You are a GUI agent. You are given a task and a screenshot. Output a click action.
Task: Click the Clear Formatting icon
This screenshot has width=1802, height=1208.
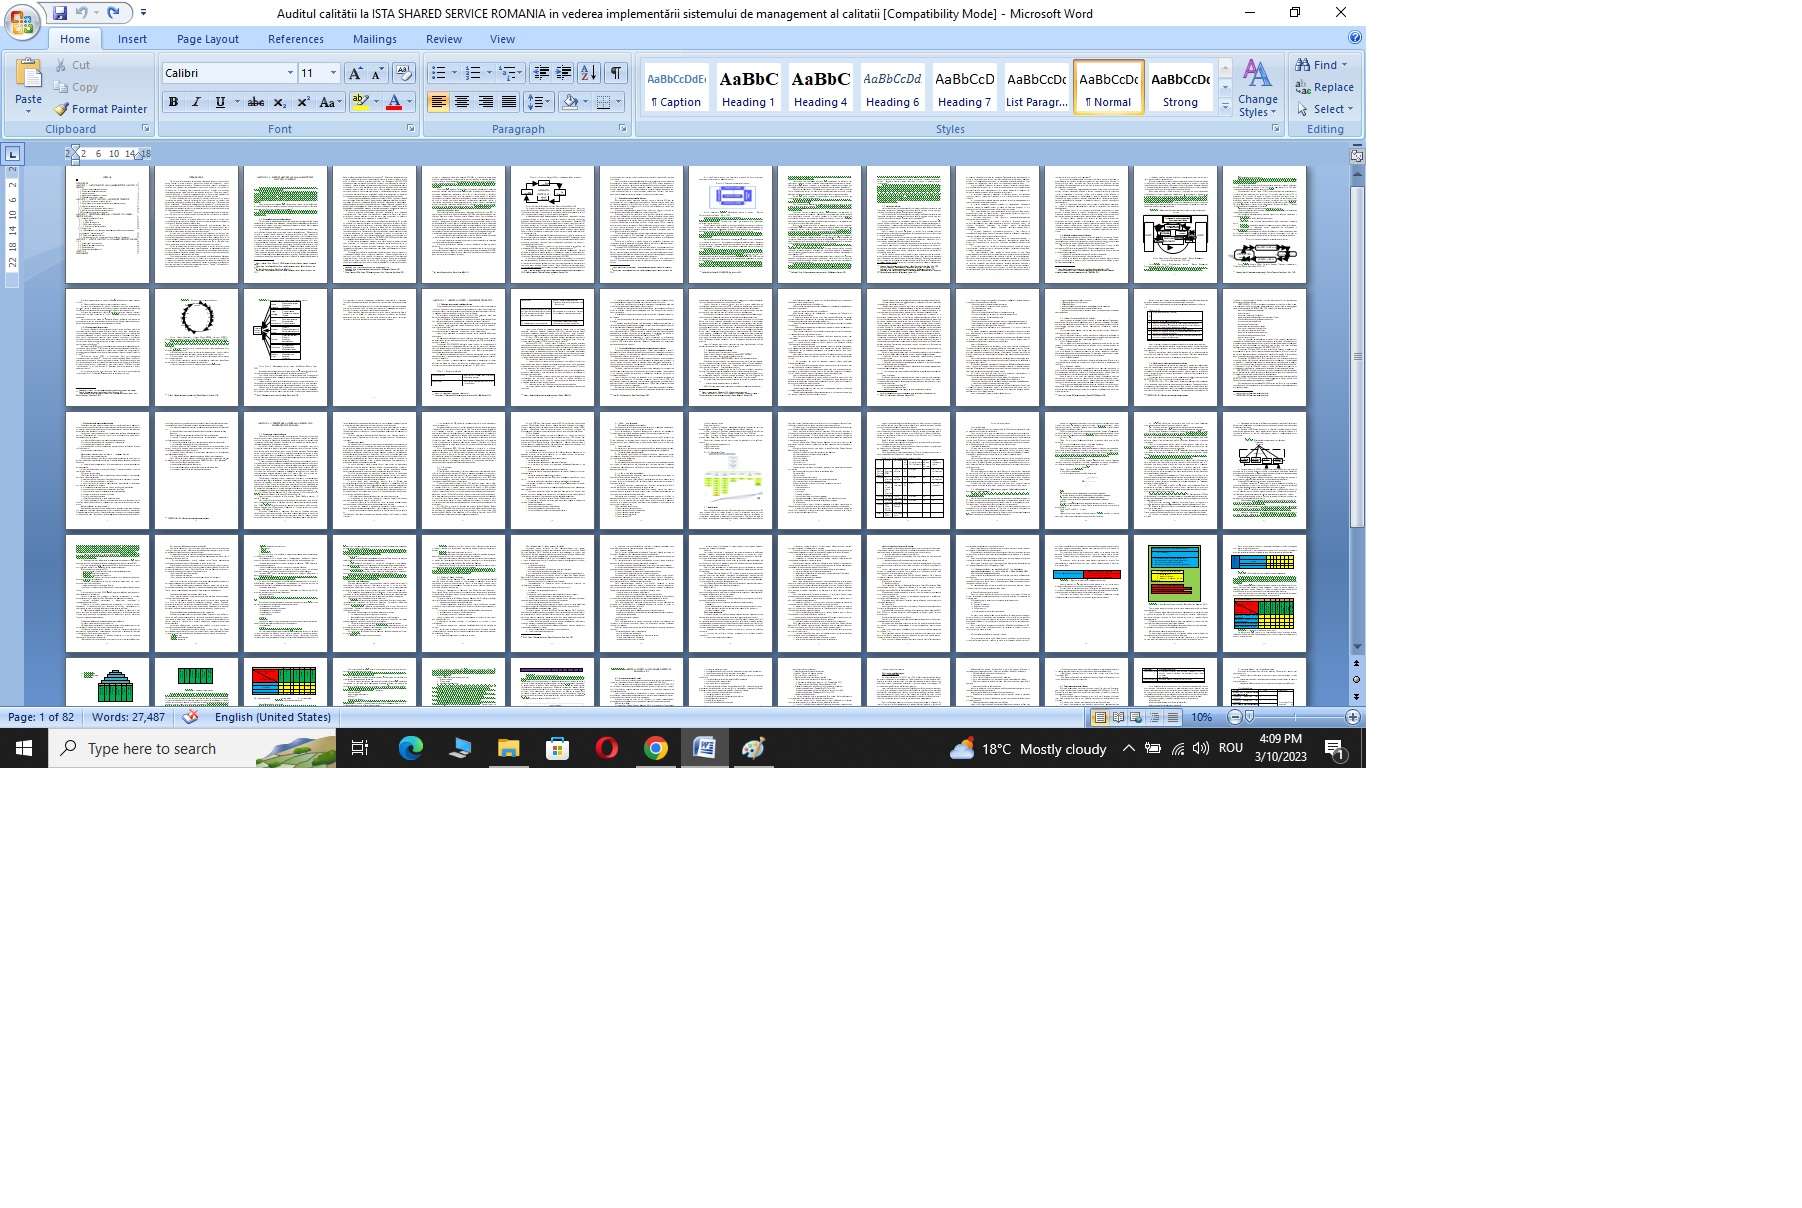[404, 73]
